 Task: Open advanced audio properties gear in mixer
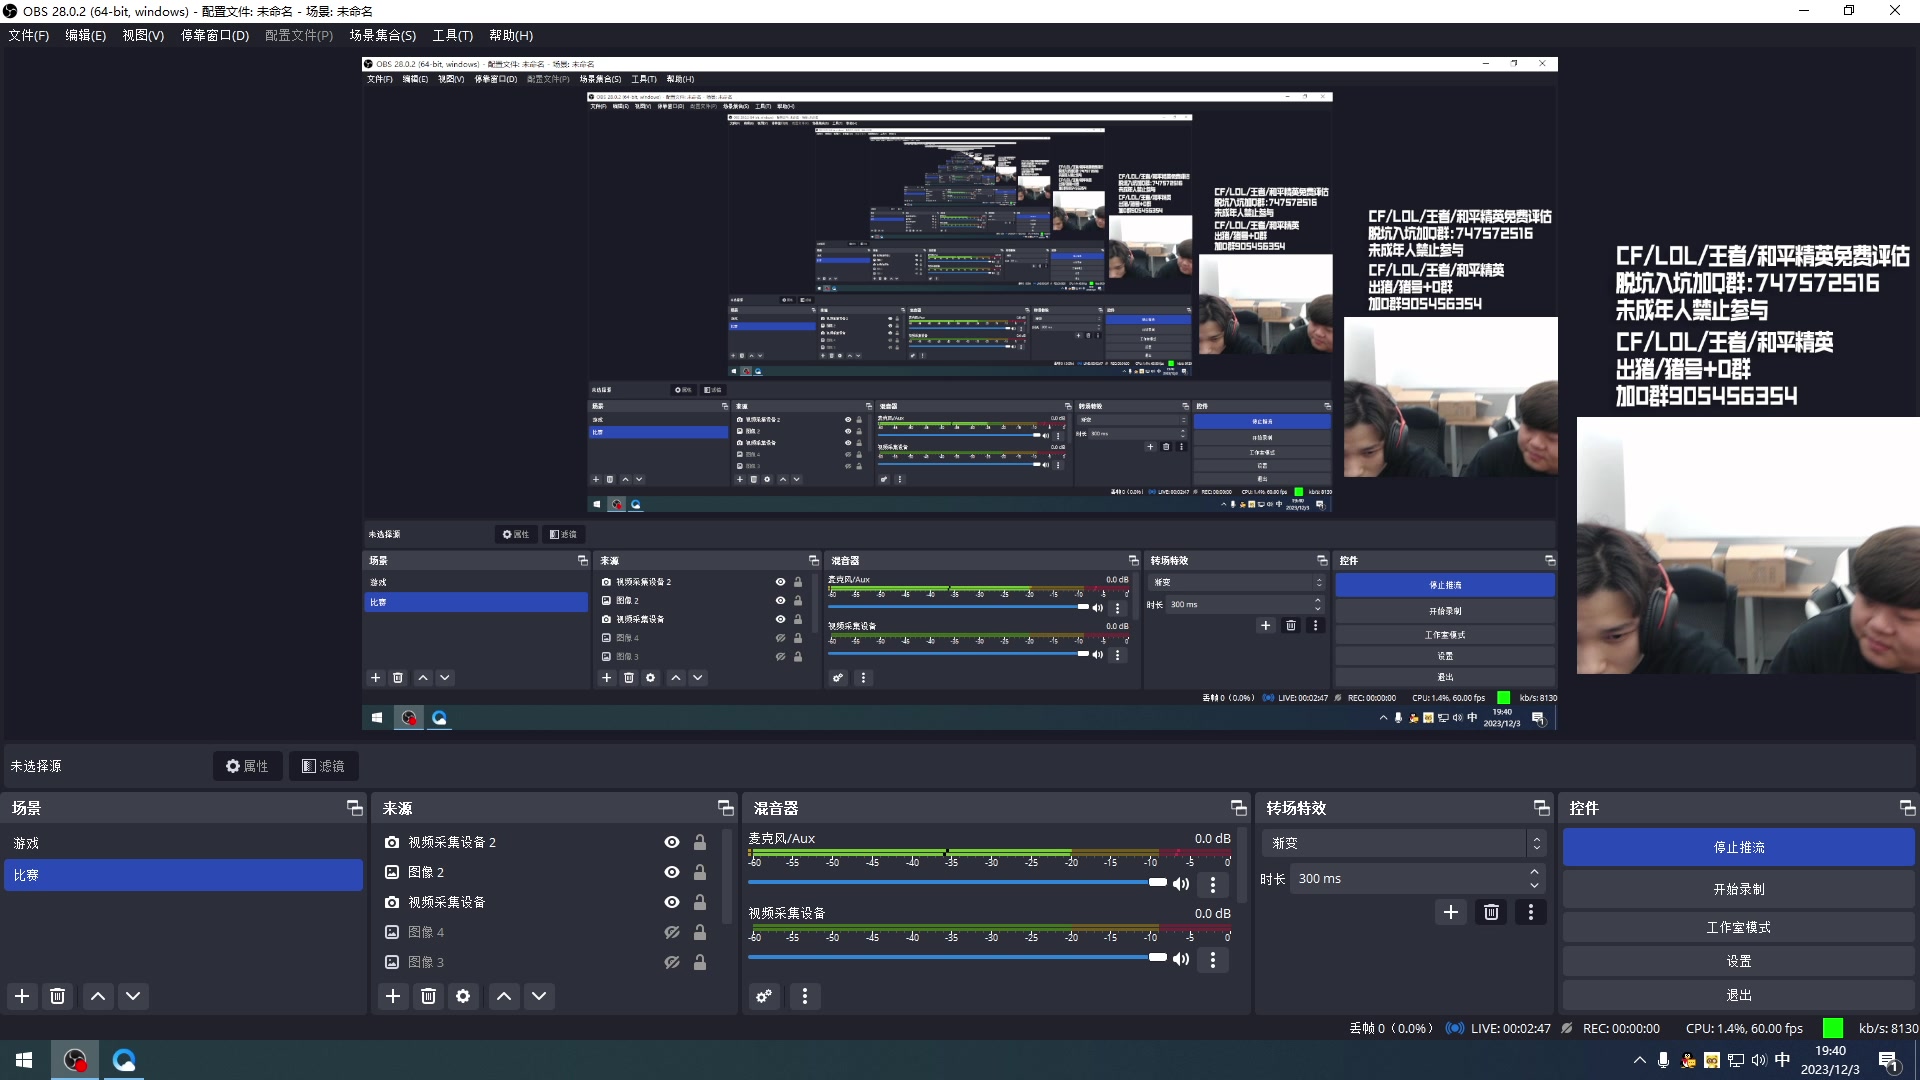click(764, 996)
